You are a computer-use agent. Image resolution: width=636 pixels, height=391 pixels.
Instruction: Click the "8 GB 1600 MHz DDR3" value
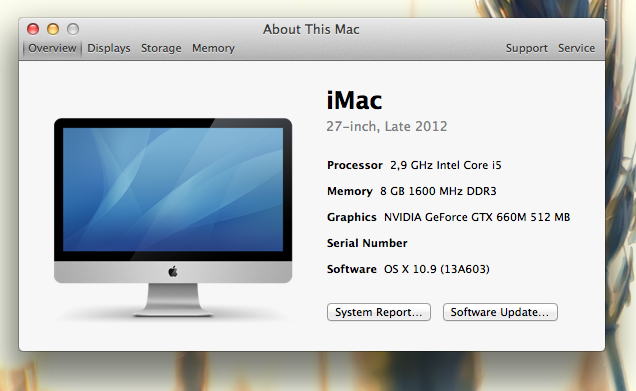[x=438, y=191]
